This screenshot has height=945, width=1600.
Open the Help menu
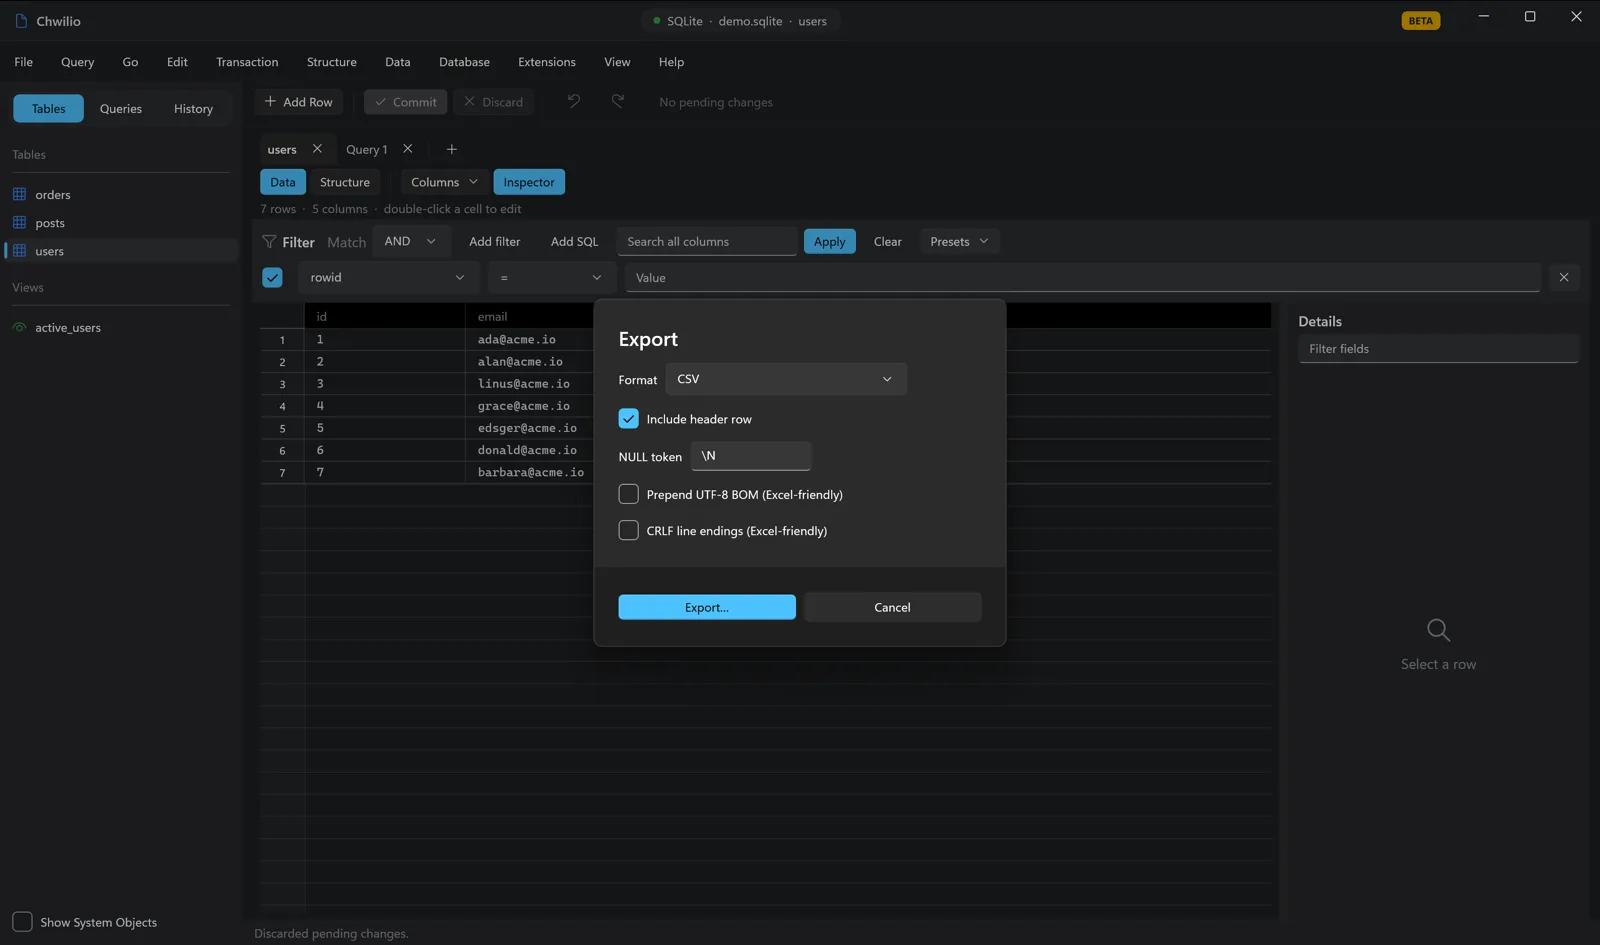671,62
